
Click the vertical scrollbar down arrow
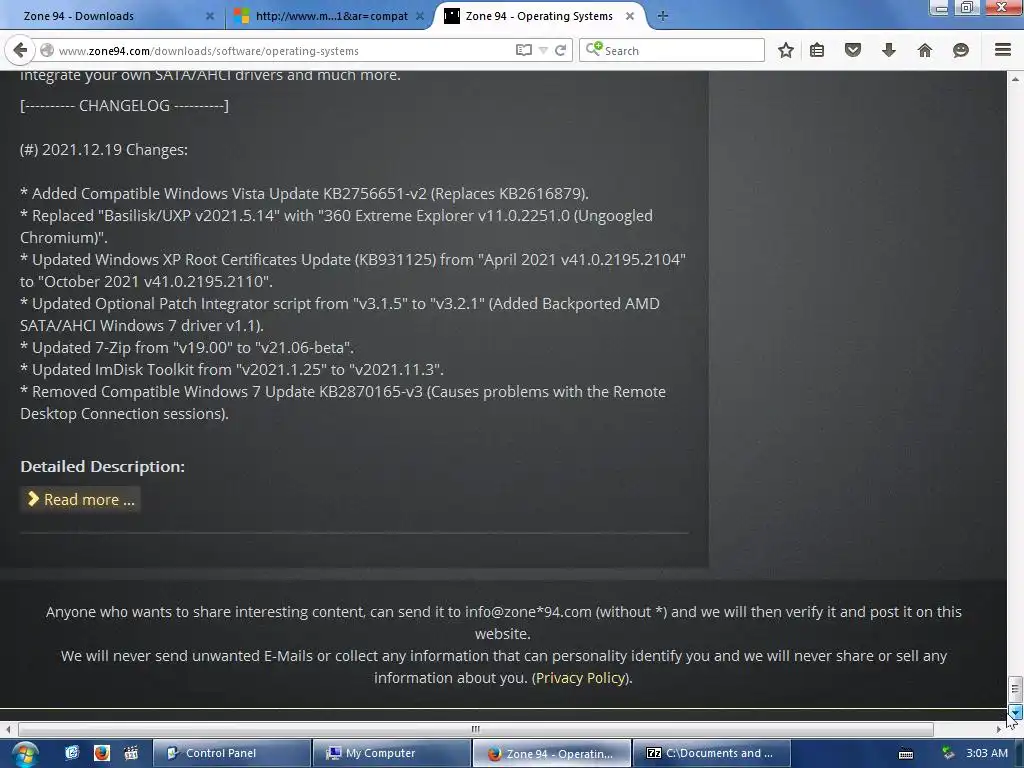point(1015,712)
